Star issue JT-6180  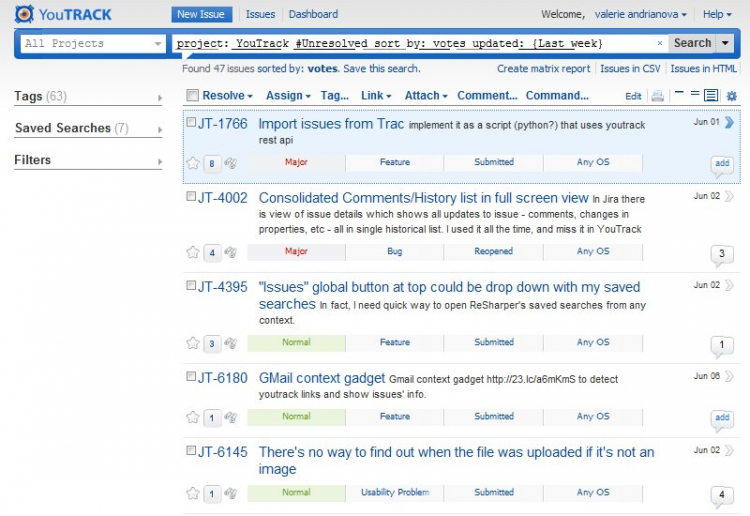coord(193,417)
